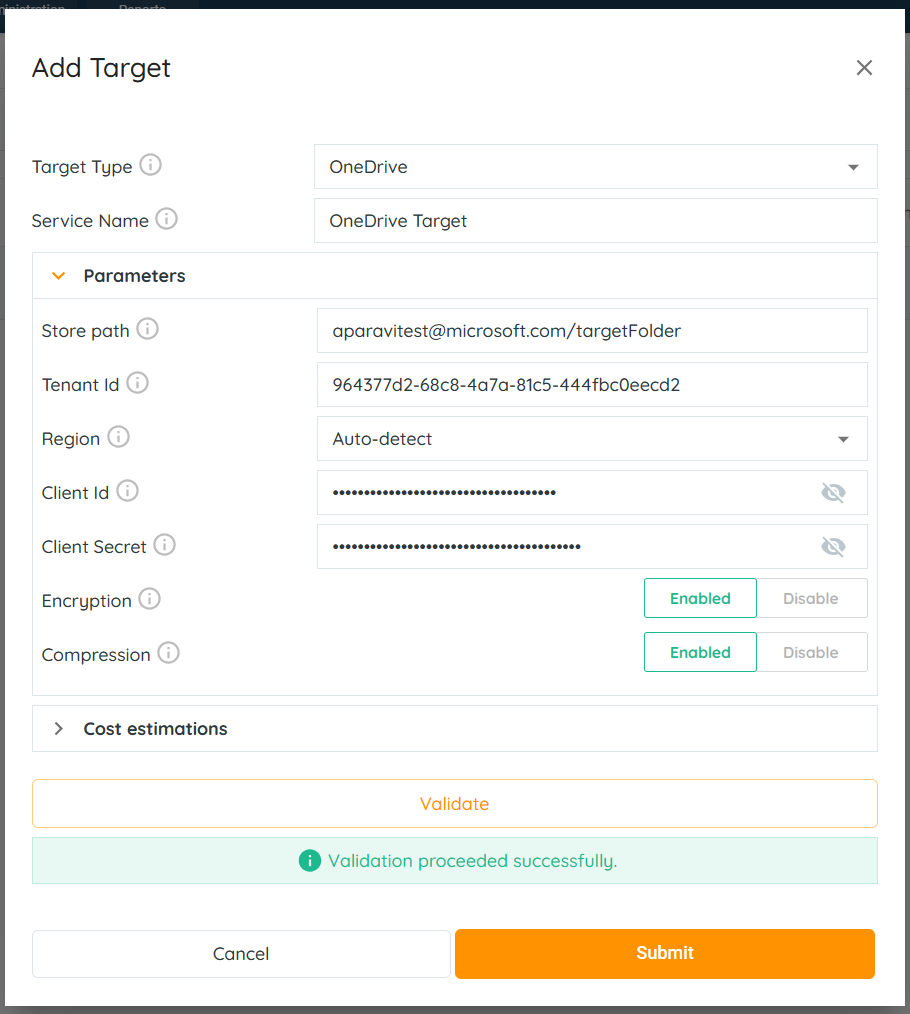This screenshot has width=910, height=1014.
Task: Click the info icon beside Service Name
Action: (166, 219)
